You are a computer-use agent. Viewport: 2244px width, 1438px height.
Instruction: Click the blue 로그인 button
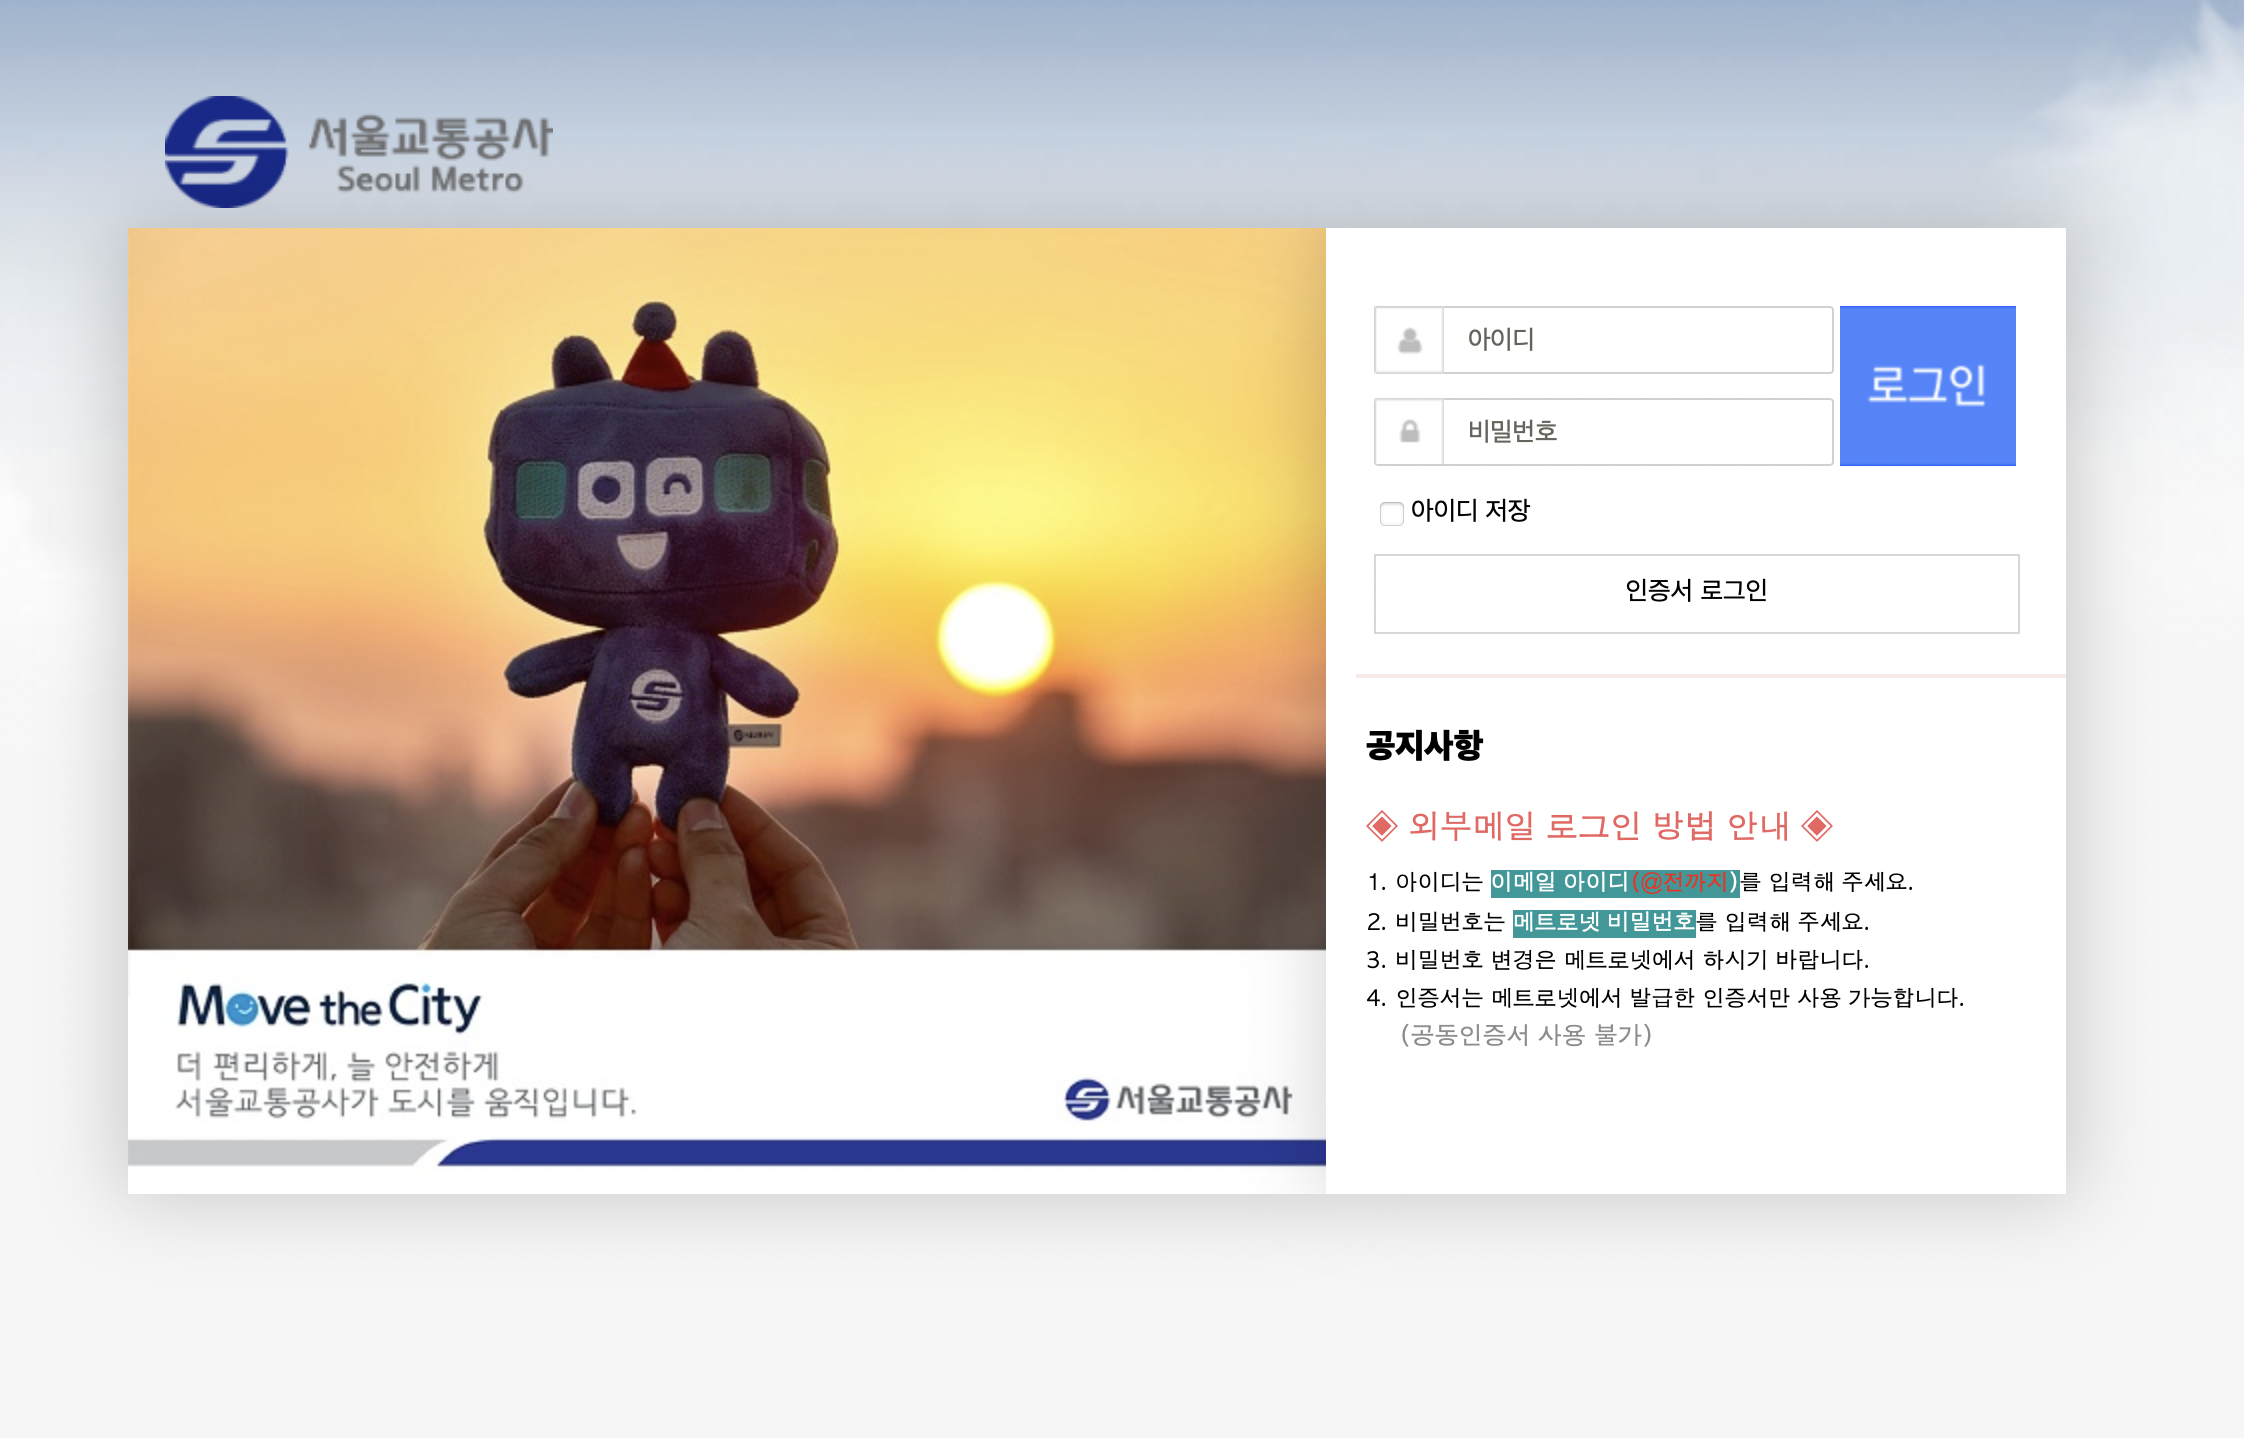click(1927, 386)
